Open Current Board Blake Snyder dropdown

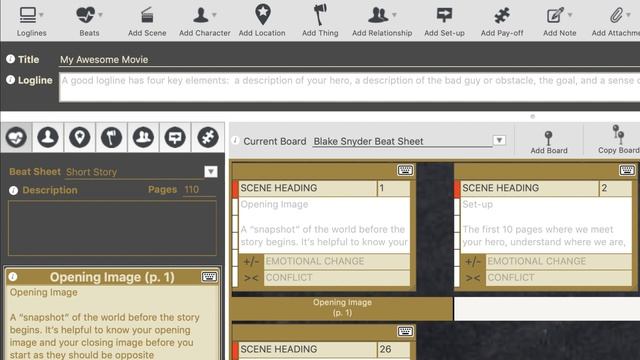[499, 140]
